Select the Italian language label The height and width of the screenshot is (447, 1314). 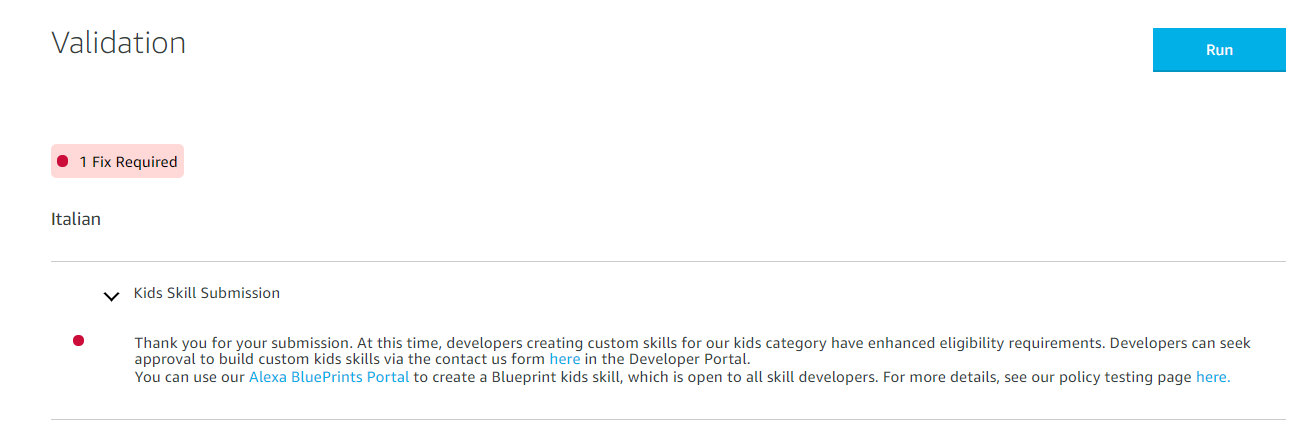pos(76,219)
